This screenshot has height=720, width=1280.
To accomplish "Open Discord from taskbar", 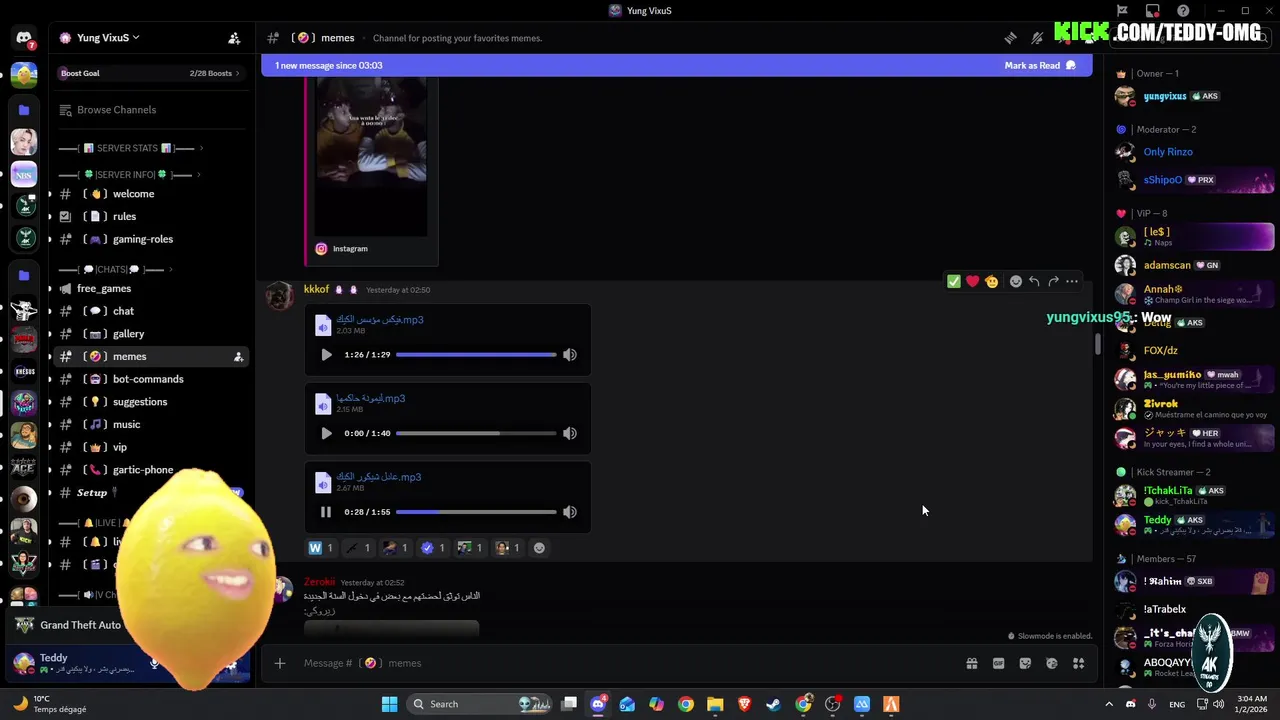I will tap(598, 704).
